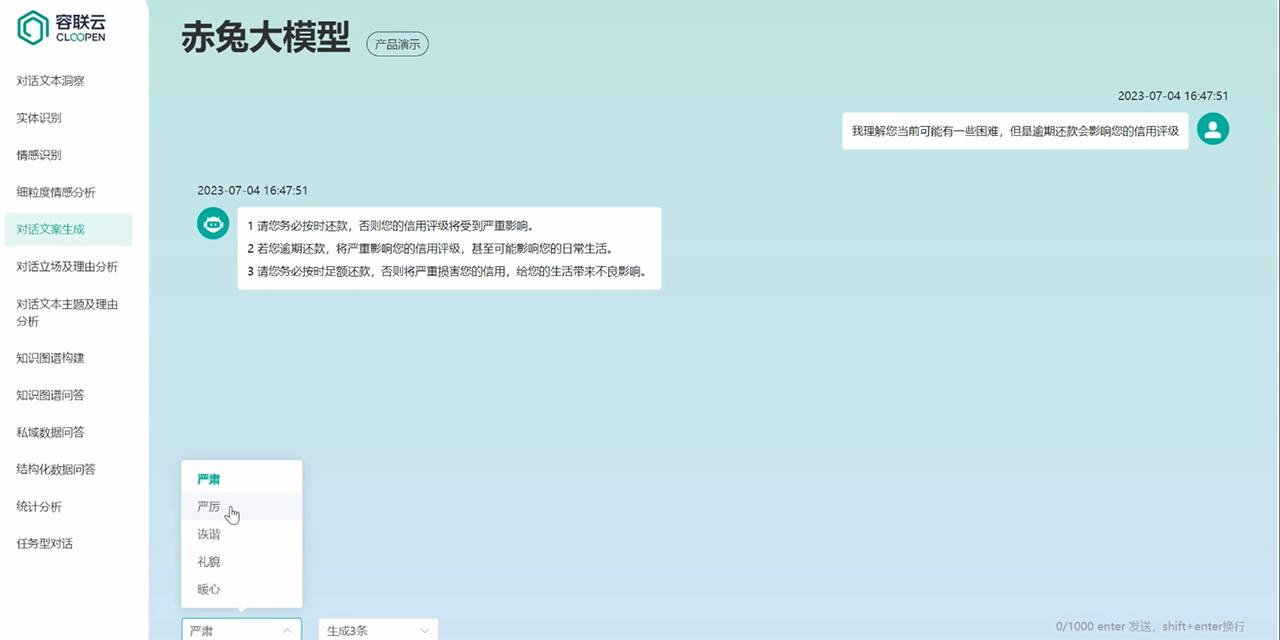Screen dimensions: 1280x640
Task: Click the 产品演示 badge
Action: pyautogui.click(x=397, y=44)
